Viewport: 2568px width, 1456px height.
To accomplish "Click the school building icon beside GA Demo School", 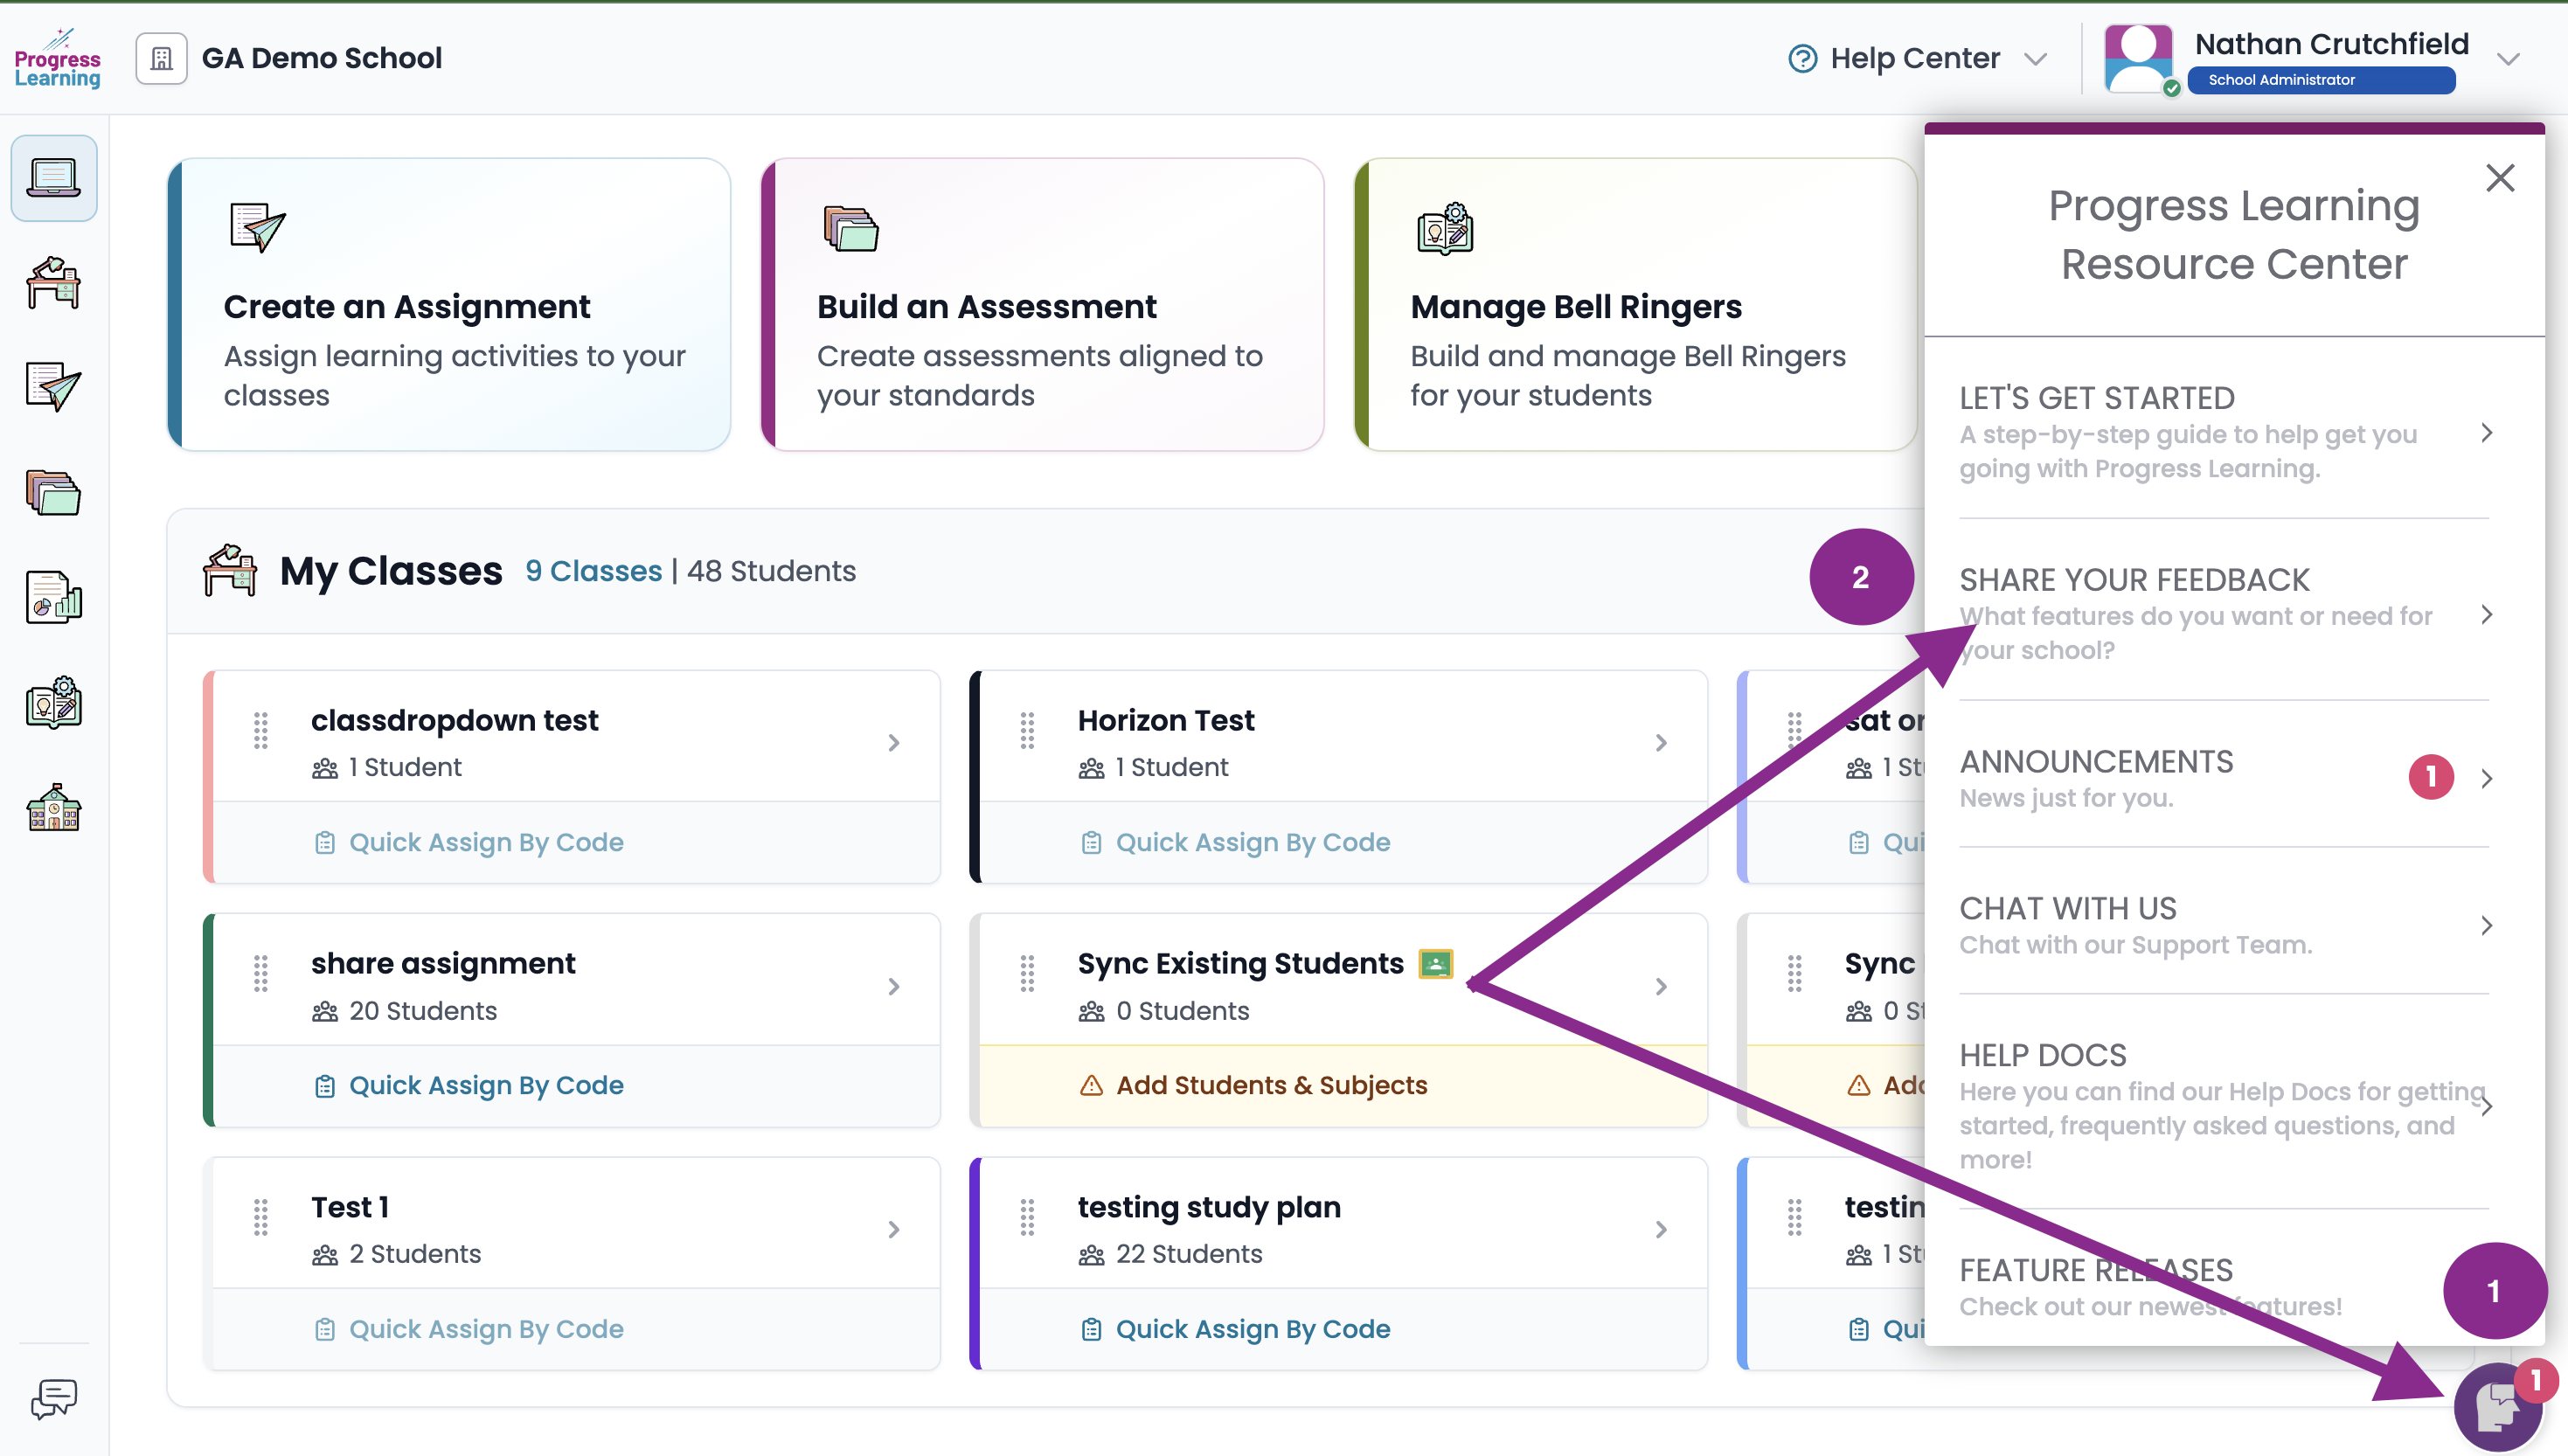I will [161, 58].
